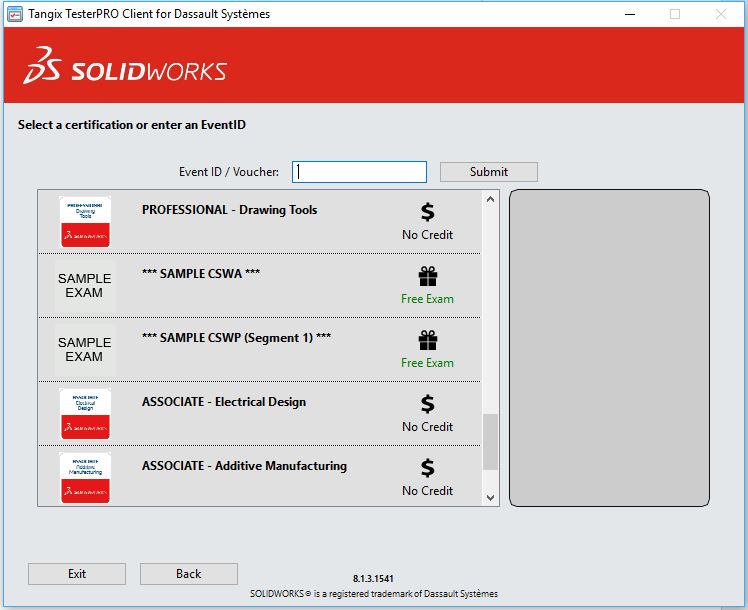Click the SAMPLE CSWP Segment 1 thumbnail
Screen dimensions: 748x610
pyautogui.click(x=84, y=350)
